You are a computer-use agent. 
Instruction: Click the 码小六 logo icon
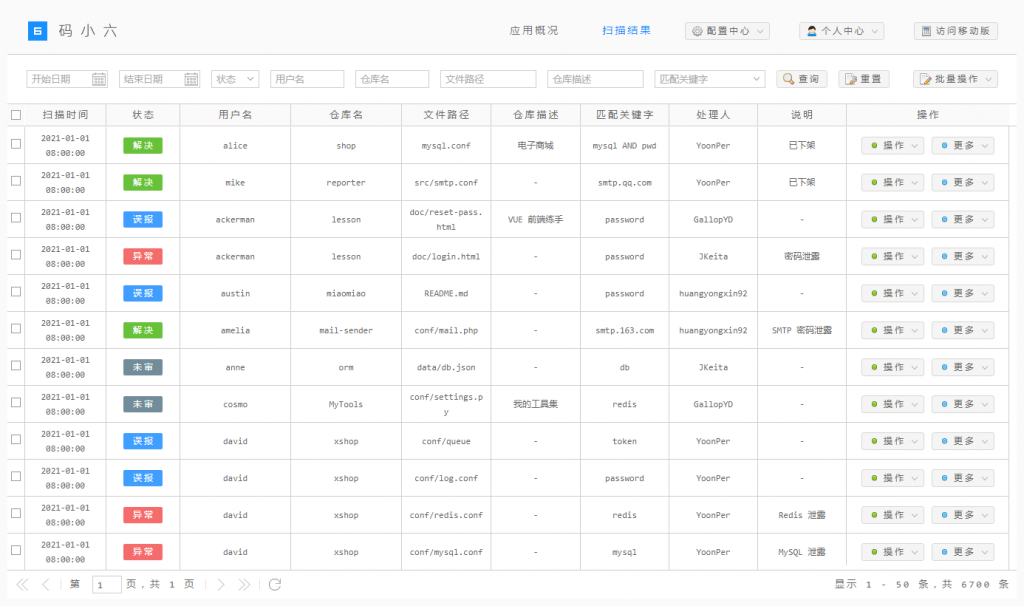(37, 31)
